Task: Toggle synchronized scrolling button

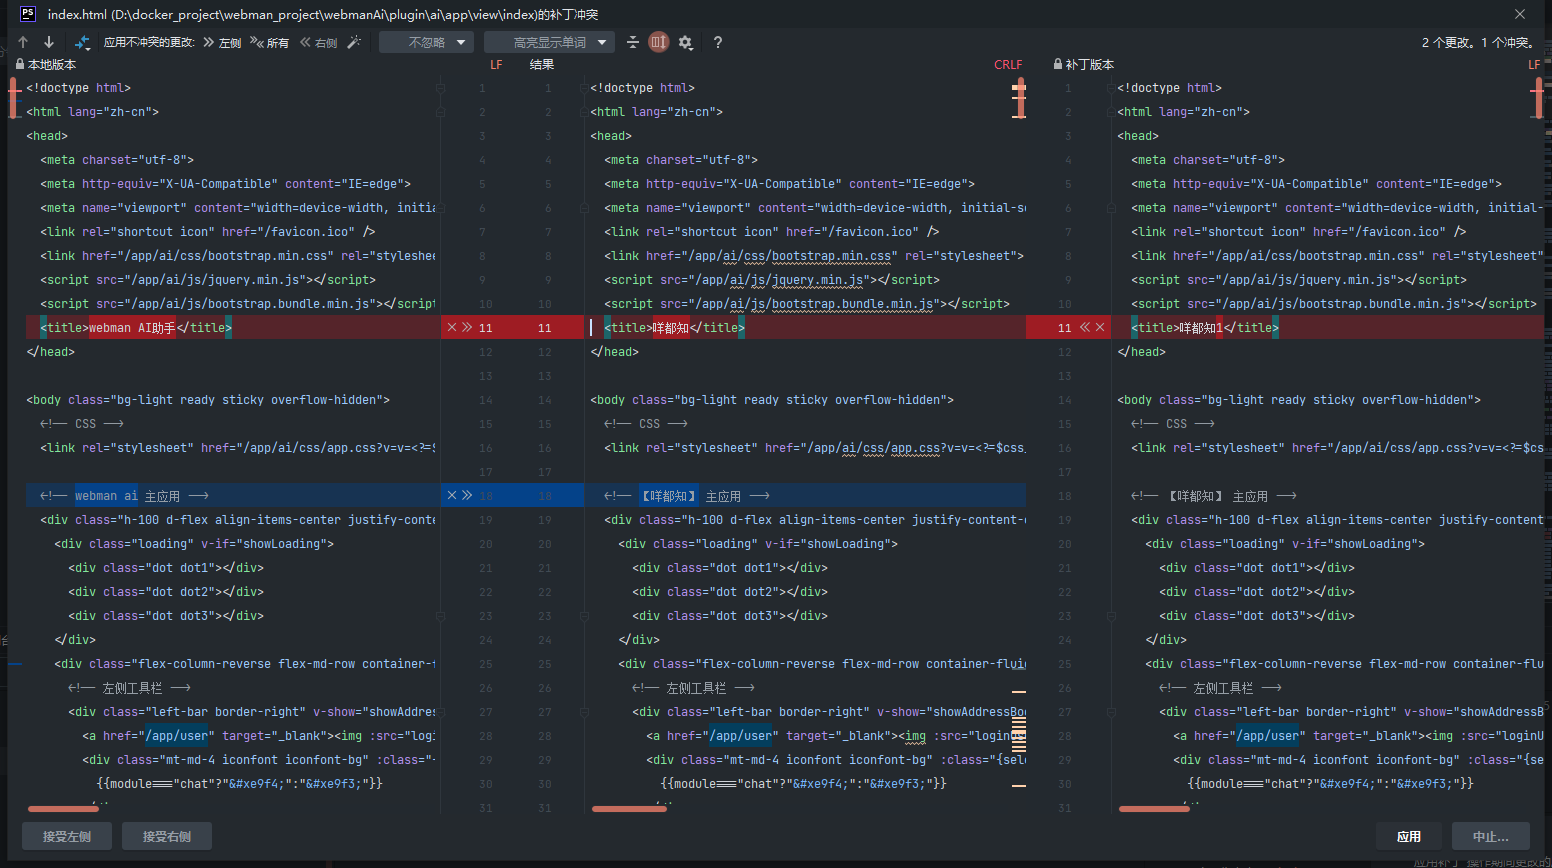Action: [658, 42]
